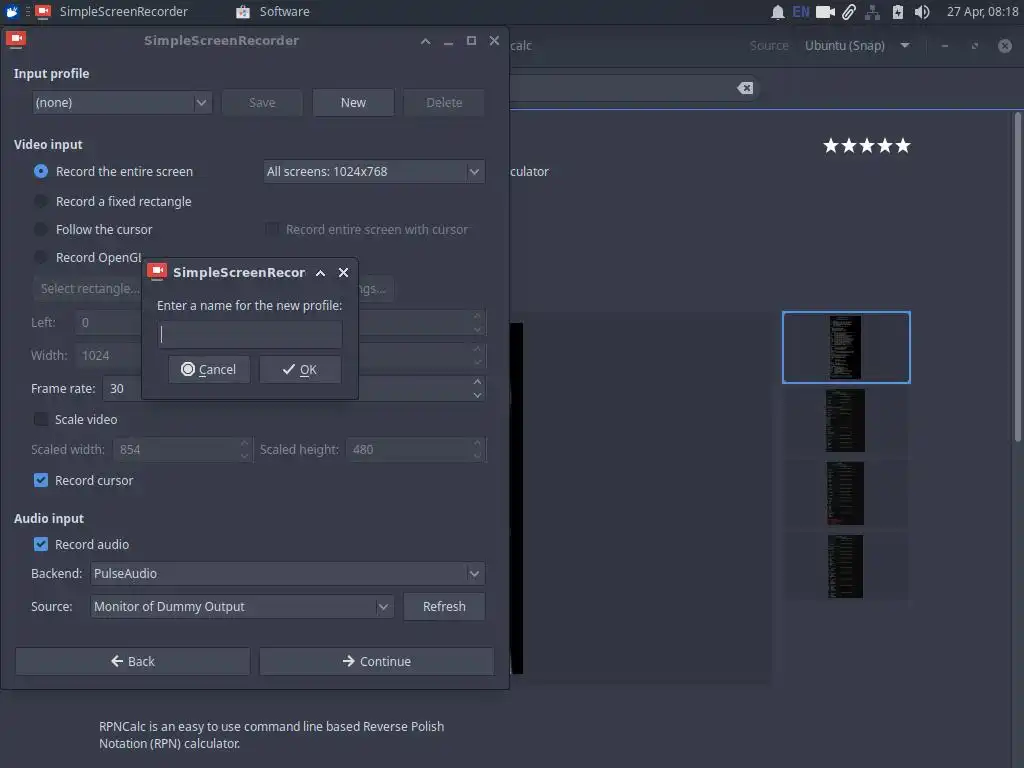
Task: Click the Select rectangle... button
Action: tap(87, 289)
